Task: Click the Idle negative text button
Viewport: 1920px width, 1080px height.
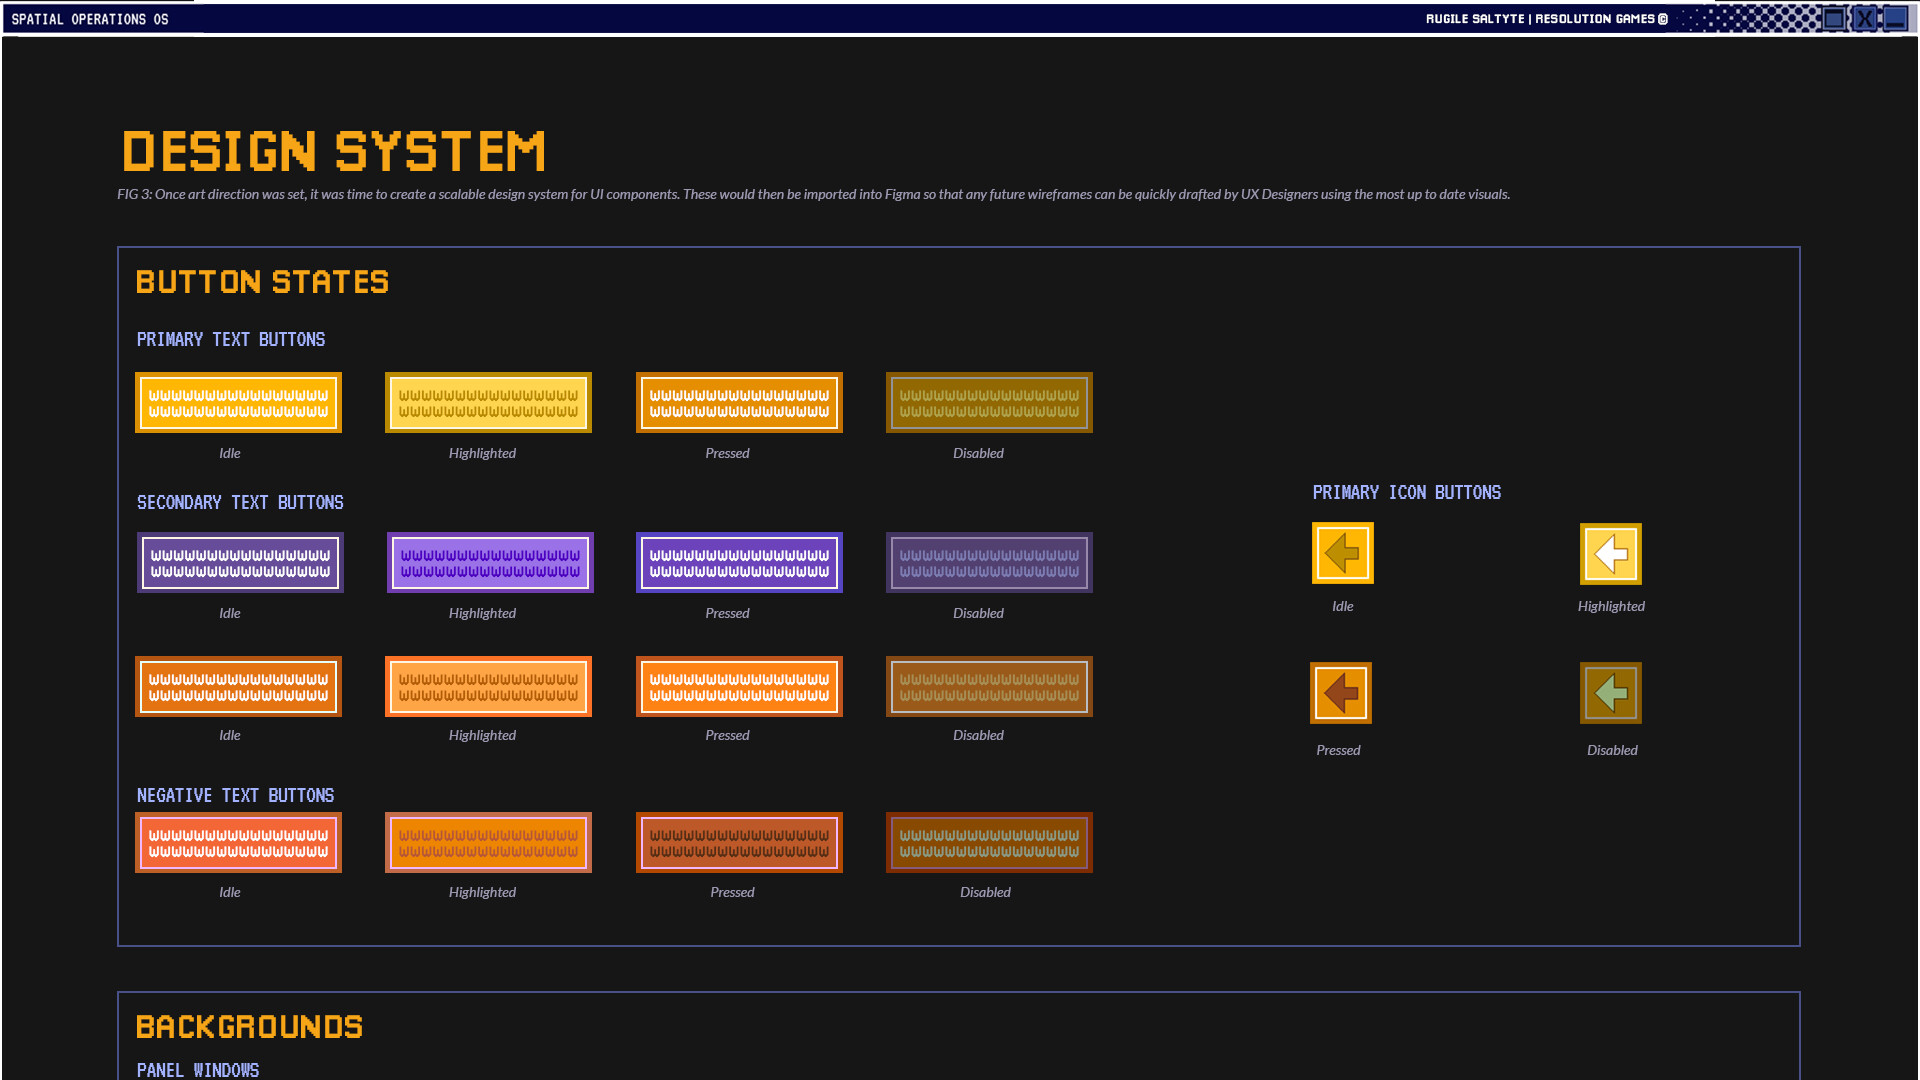Action: pyautogui.click(x=238, y=842)
